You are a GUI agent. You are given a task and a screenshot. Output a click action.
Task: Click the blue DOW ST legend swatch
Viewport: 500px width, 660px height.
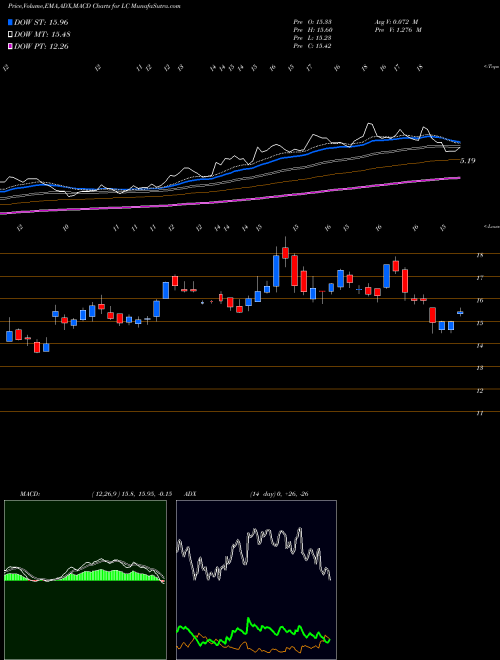tap(10, 22)
